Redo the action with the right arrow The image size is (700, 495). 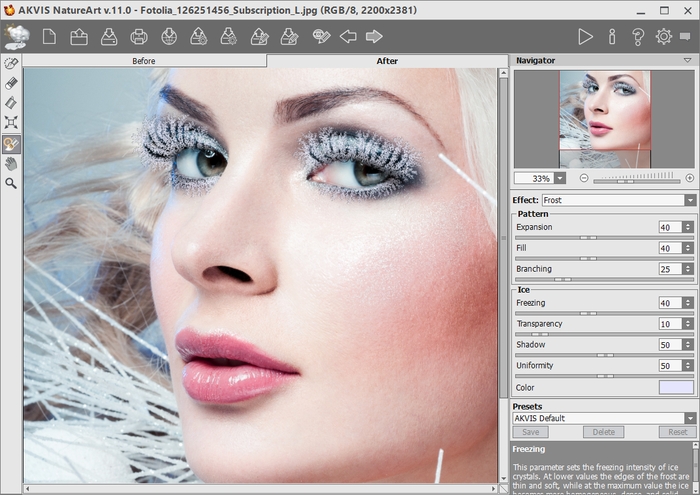pyautogui.click(x=374, y=37)
